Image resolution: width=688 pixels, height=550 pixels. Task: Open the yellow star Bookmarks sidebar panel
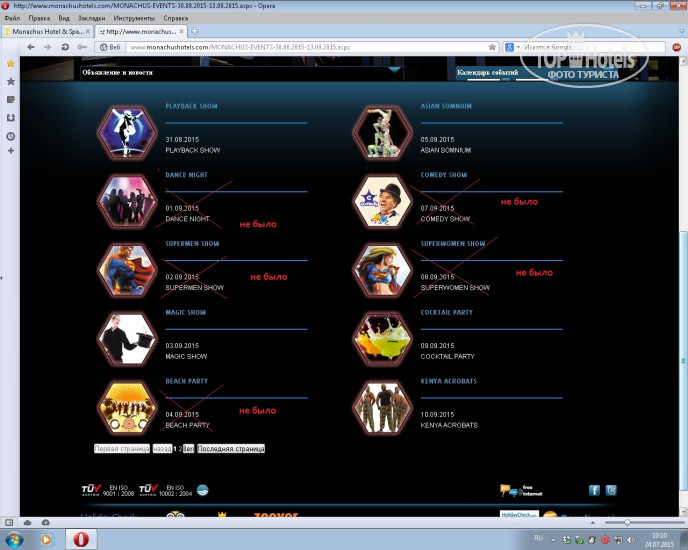[11, 64]
